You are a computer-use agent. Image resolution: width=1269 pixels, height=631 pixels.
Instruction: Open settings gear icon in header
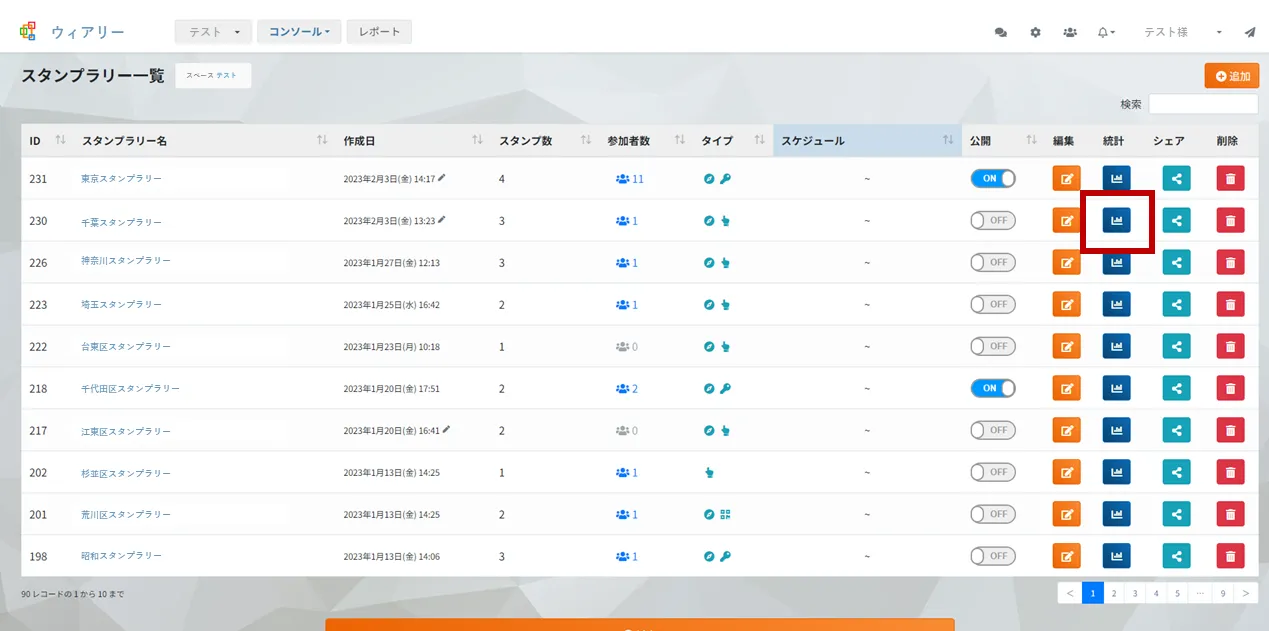click(x=1036, y=32)
